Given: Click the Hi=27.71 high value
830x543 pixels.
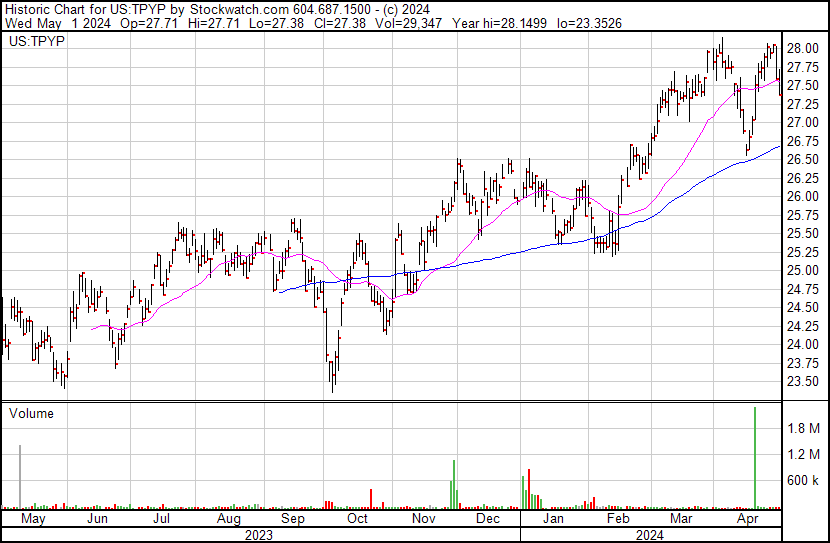Looking at the screenshot, I should (x=213, y=23).
